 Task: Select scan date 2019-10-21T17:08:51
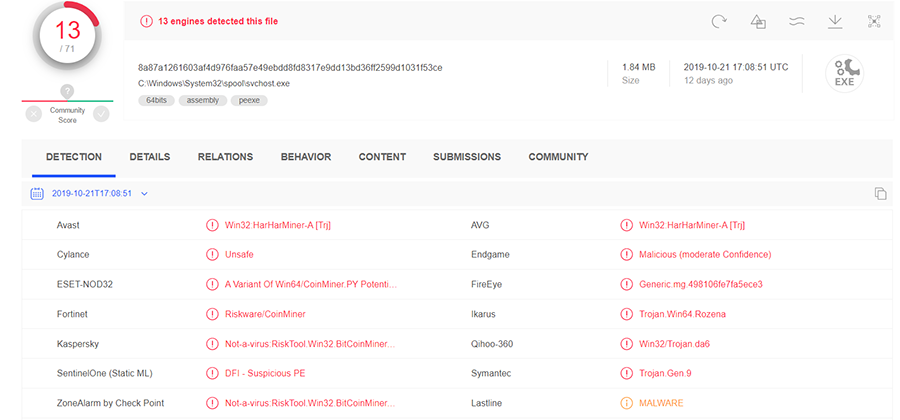coord(92,193)
